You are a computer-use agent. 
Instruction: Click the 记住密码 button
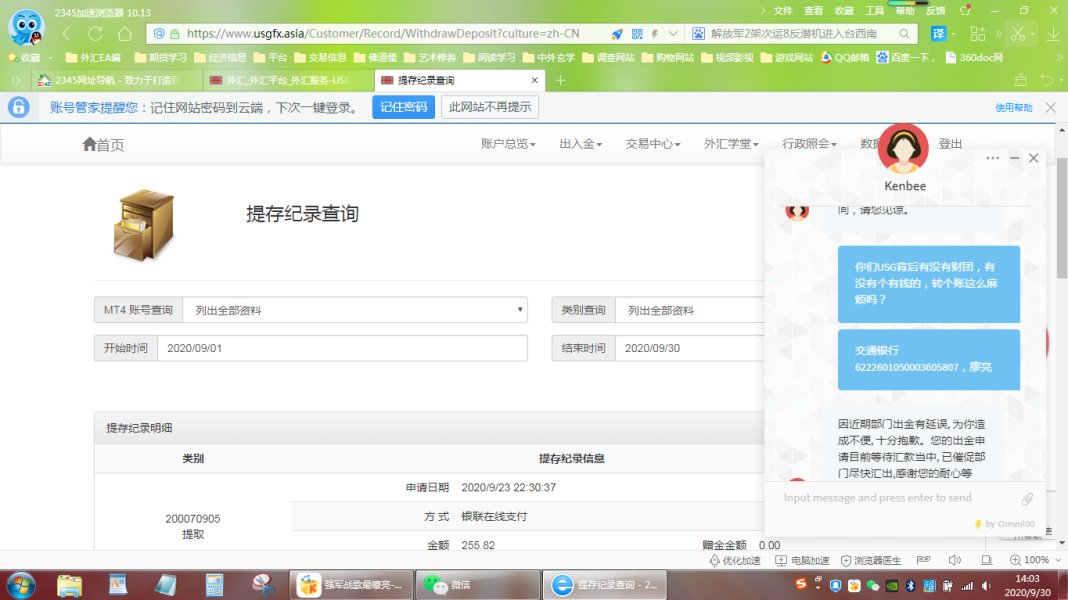[x=403, y=107]
